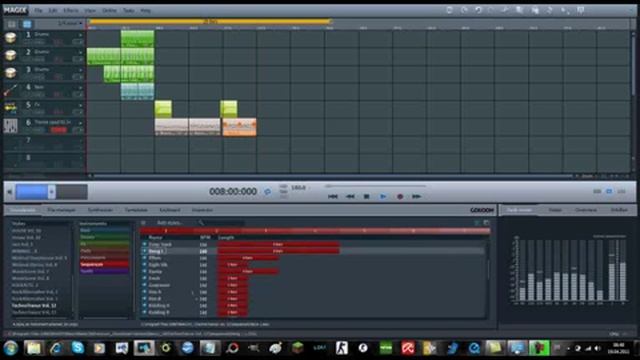Select the Bass instrument category

104,230
